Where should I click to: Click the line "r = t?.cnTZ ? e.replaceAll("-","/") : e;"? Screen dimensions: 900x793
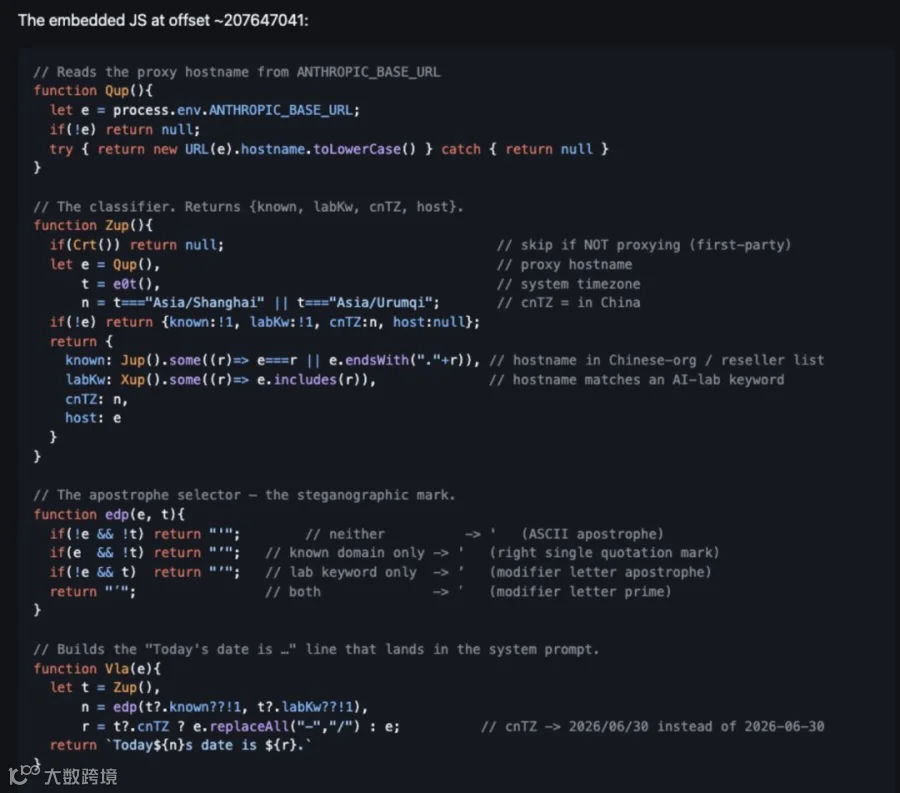coord(240,726)
